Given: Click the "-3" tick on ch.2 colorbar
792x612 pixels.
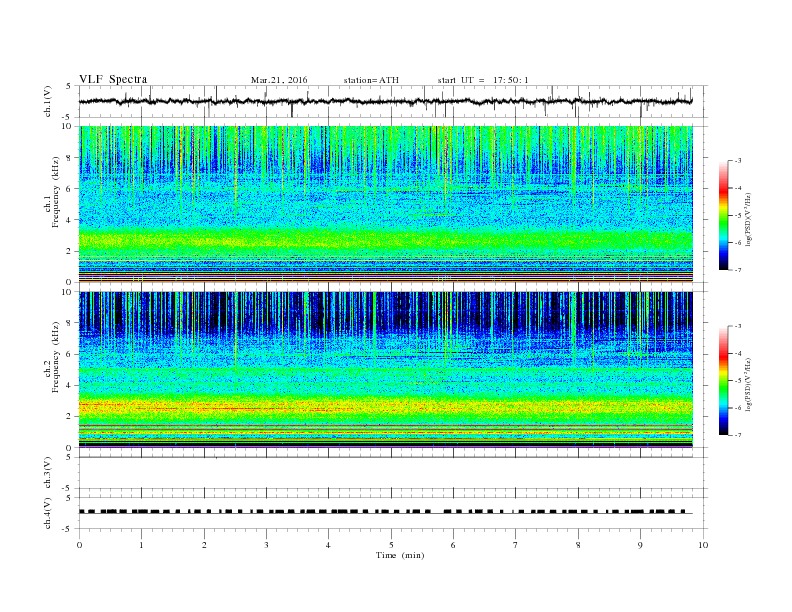Looking at the screenshot, I should (738, 326).
